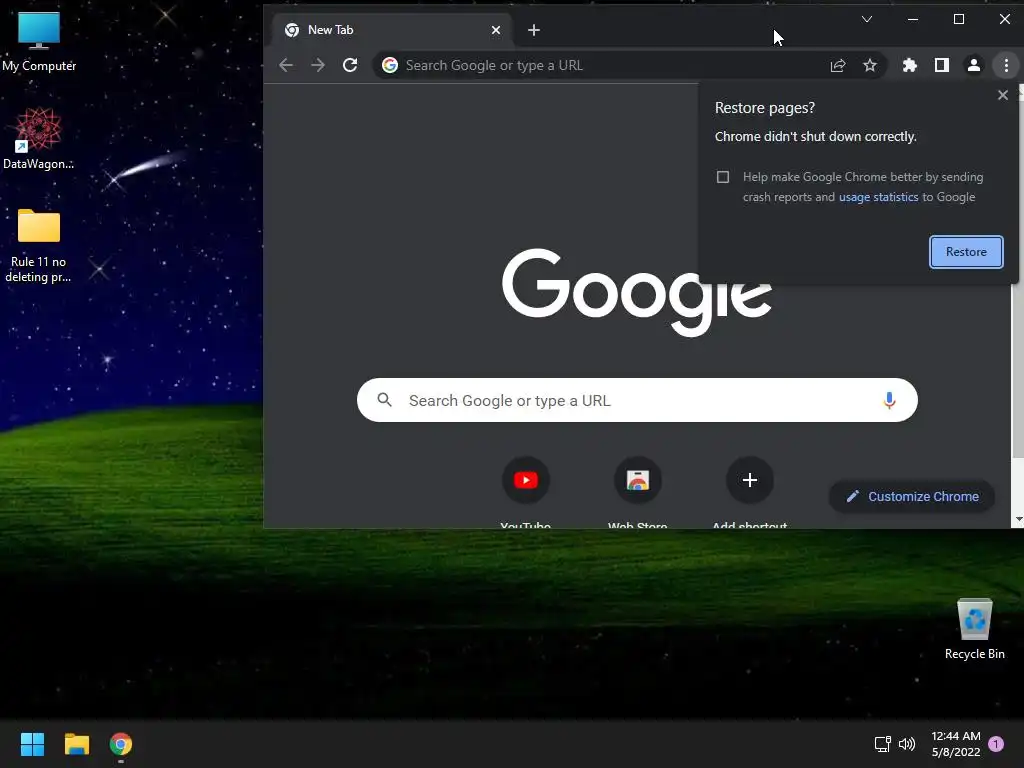
Task: Click the share page icon in address bar
Action: pos(838,65)
